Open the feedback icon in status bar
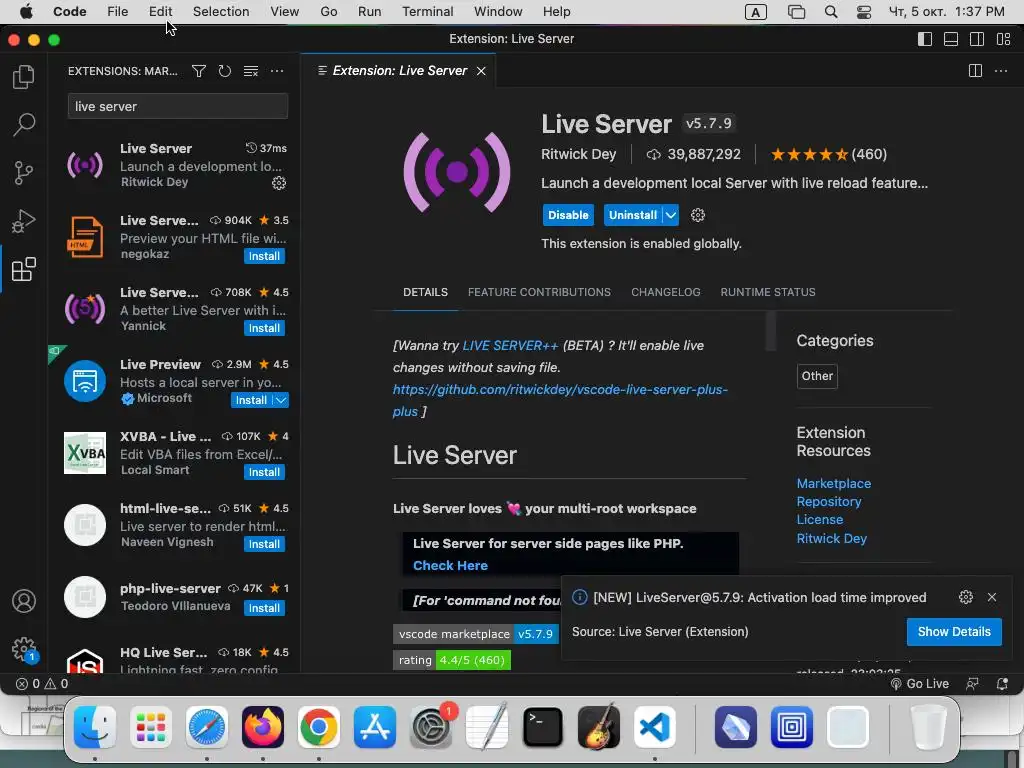Viewport: 1024px width, 768px height. tap(972, 684)
